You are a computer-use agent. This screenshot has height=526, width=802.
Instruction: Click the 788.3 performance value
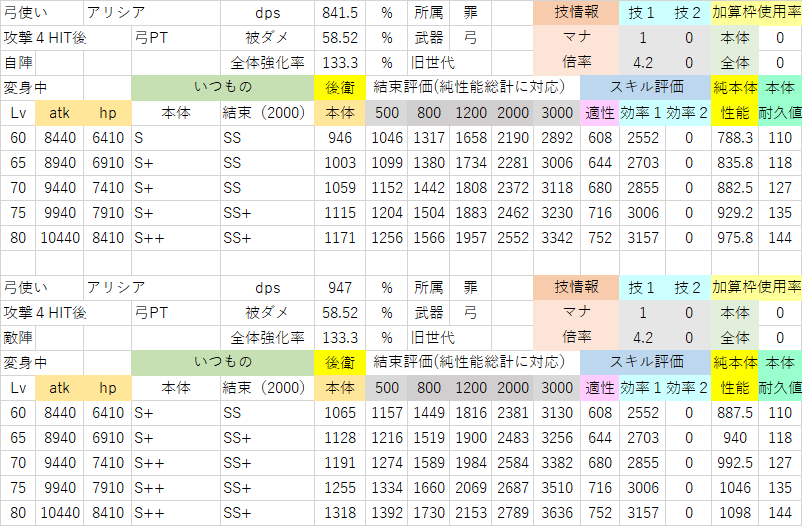[x=734, y=138]
